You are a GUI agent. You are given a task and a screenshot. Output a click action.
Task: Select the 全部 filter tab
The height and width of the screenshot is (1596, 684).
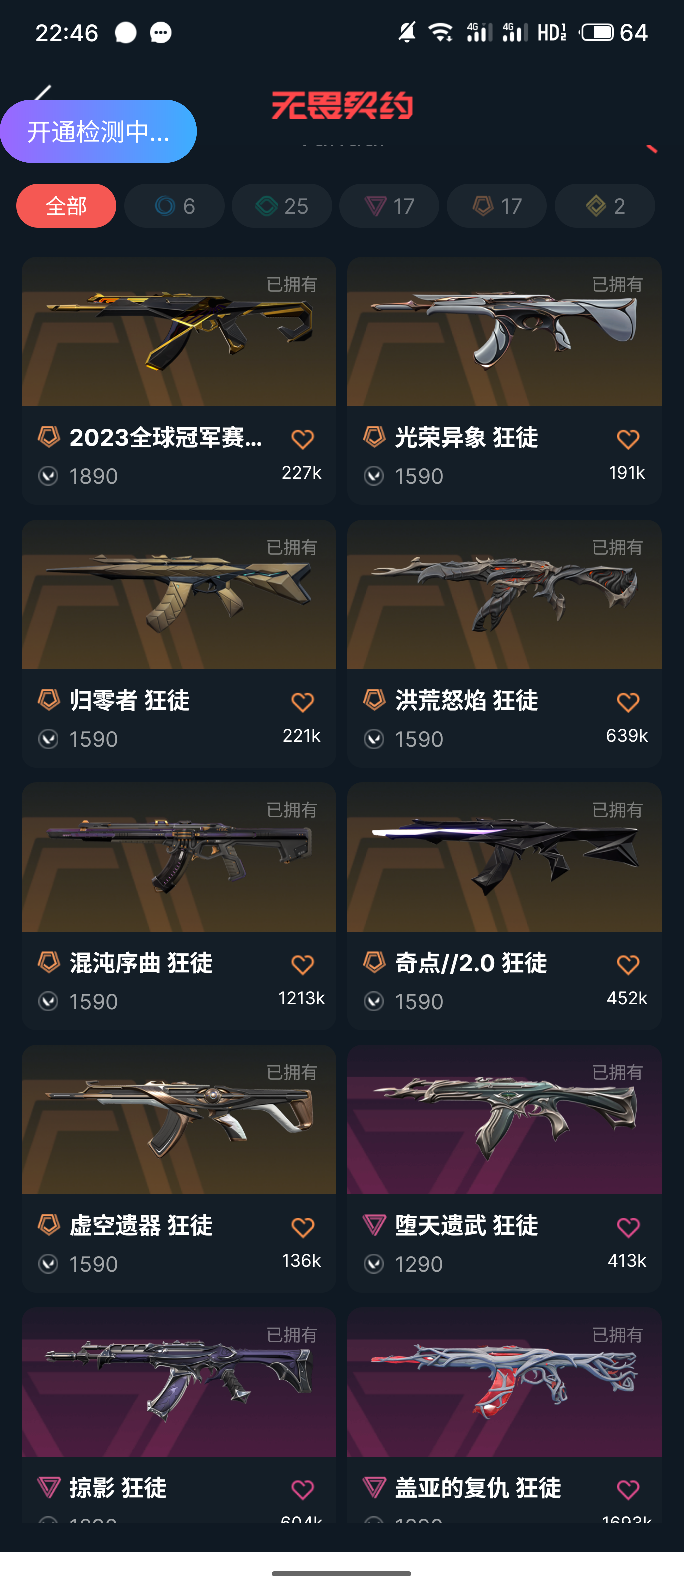(x=66, y=206)
